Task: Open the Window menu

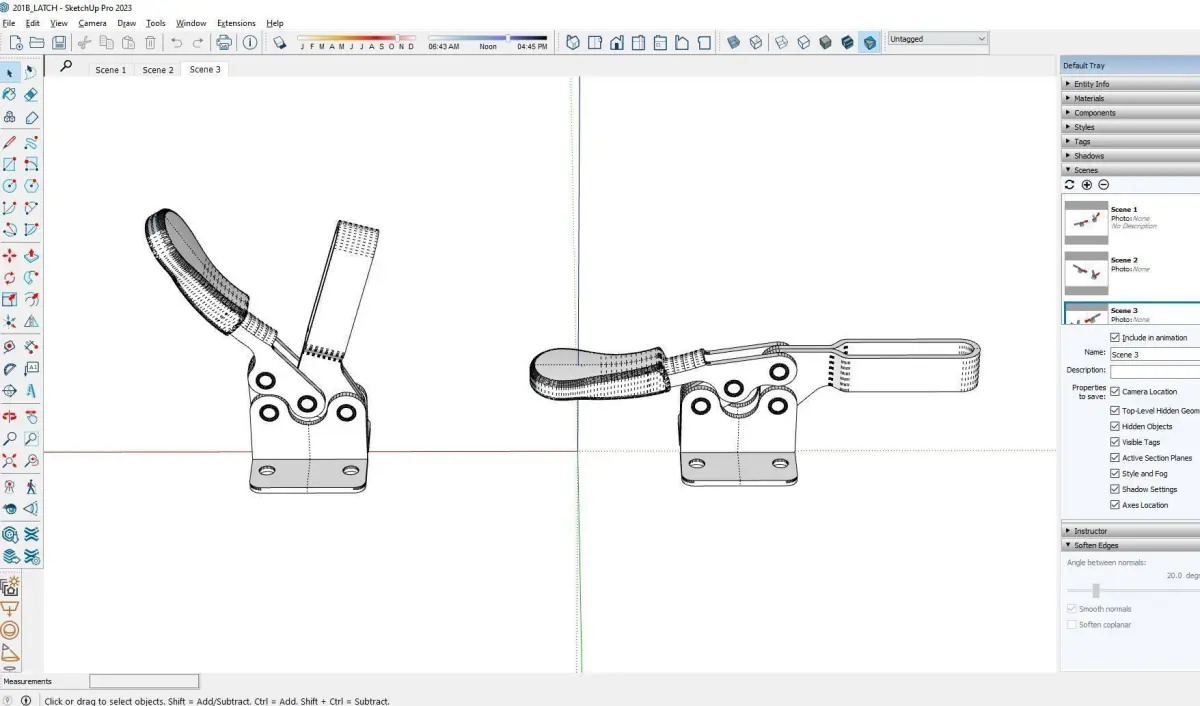Action: point(191,23)
